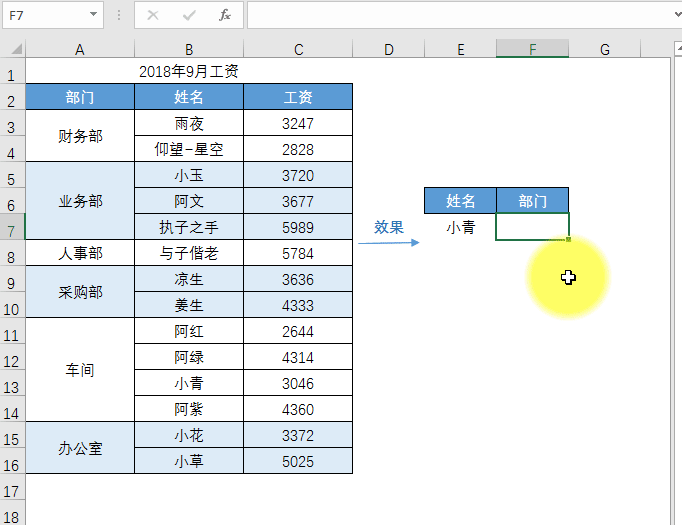The height and width of the screenshot is (525, 682).
Task: Click the salary cell 4360
Action: coord(298,409)
